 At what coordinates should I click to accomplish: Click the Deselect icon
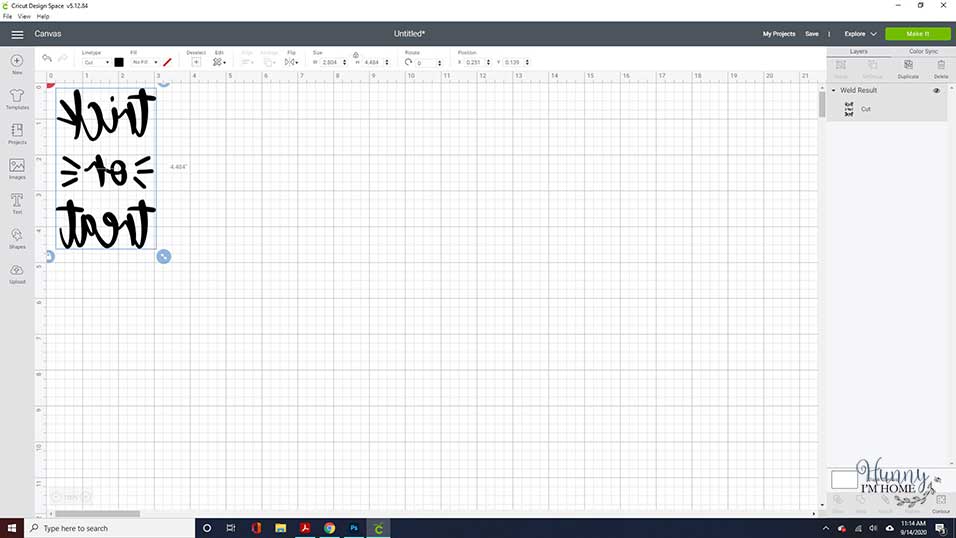(x=196, y=62)
